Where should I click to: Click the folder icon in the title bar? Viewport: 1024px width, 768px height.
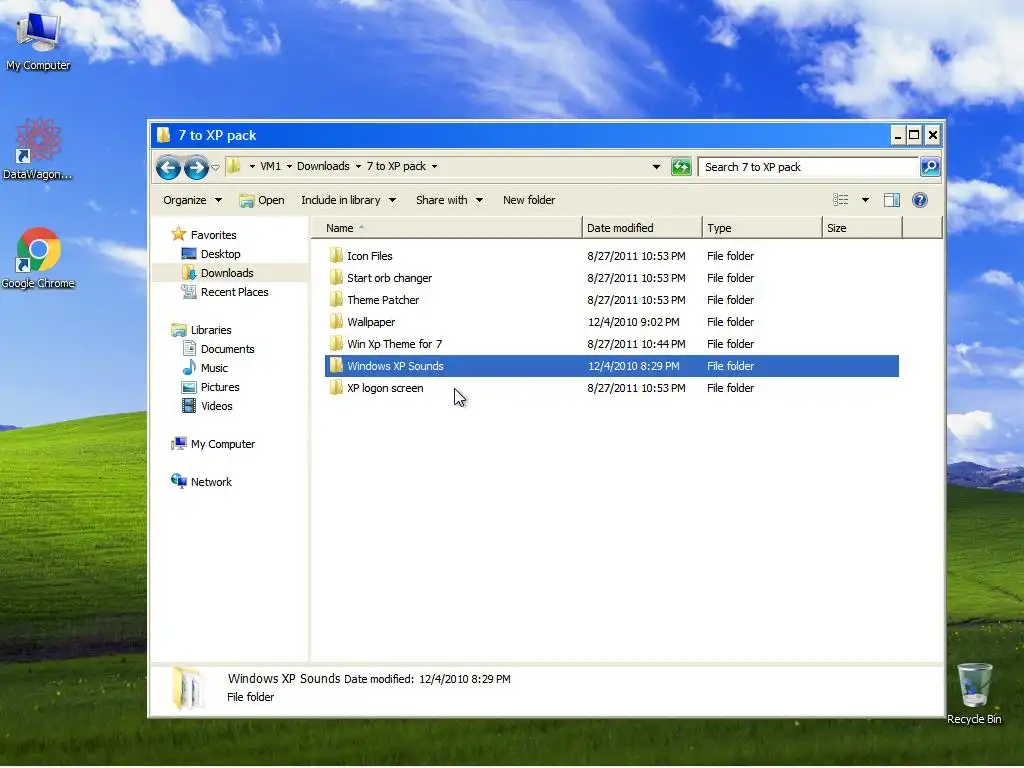(163, 135)
